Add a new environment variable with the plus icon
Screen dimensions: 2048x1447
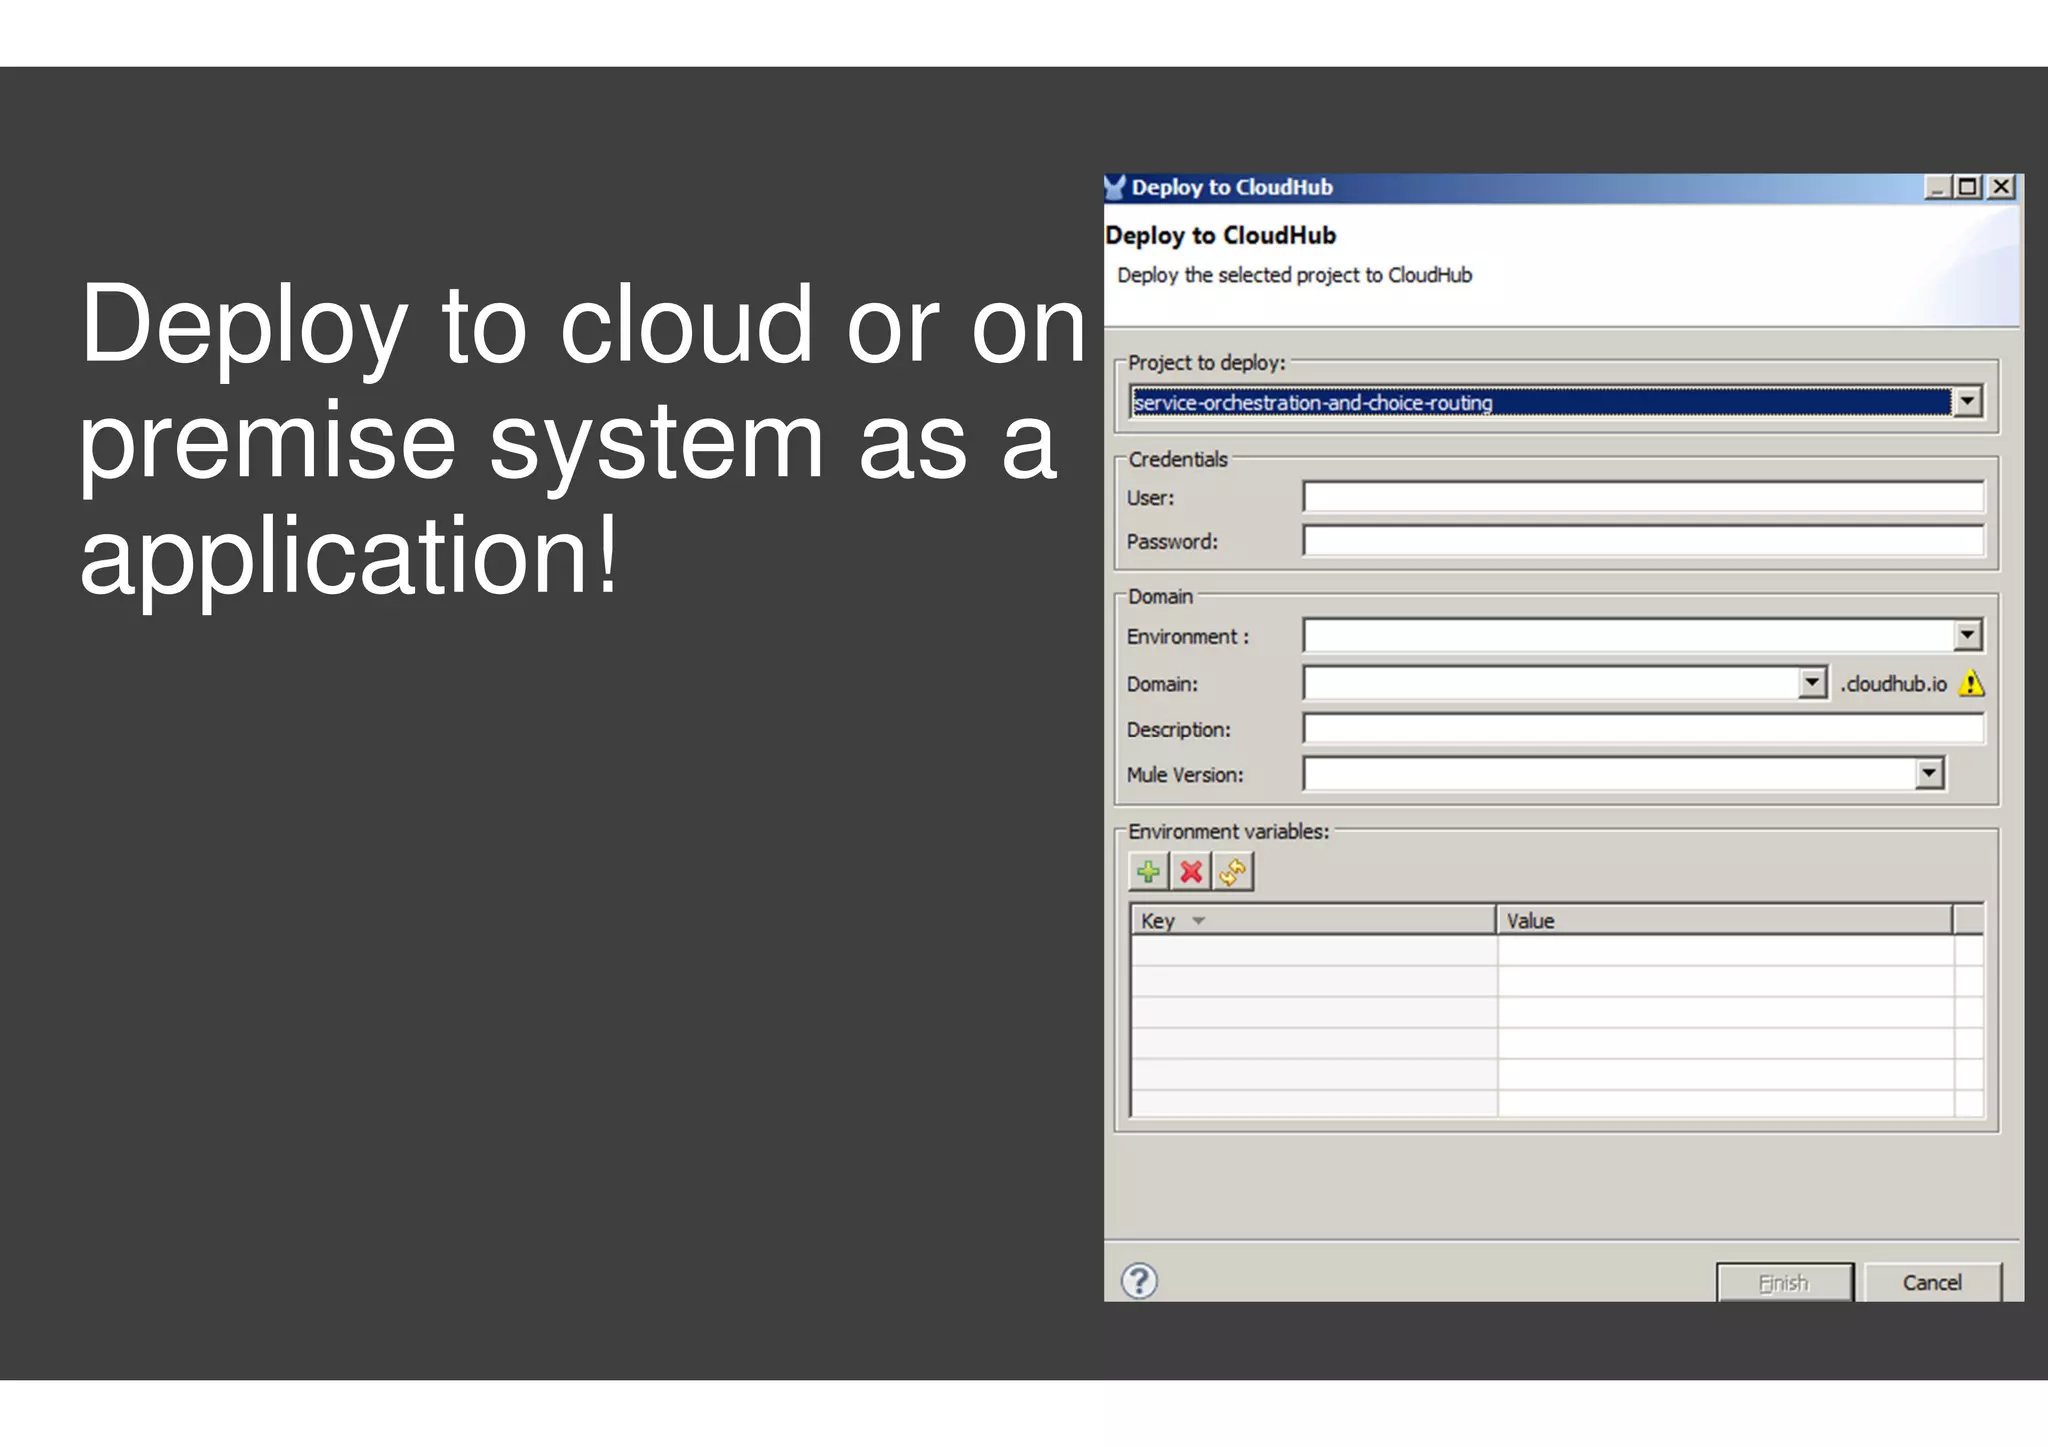point(1148,871)
